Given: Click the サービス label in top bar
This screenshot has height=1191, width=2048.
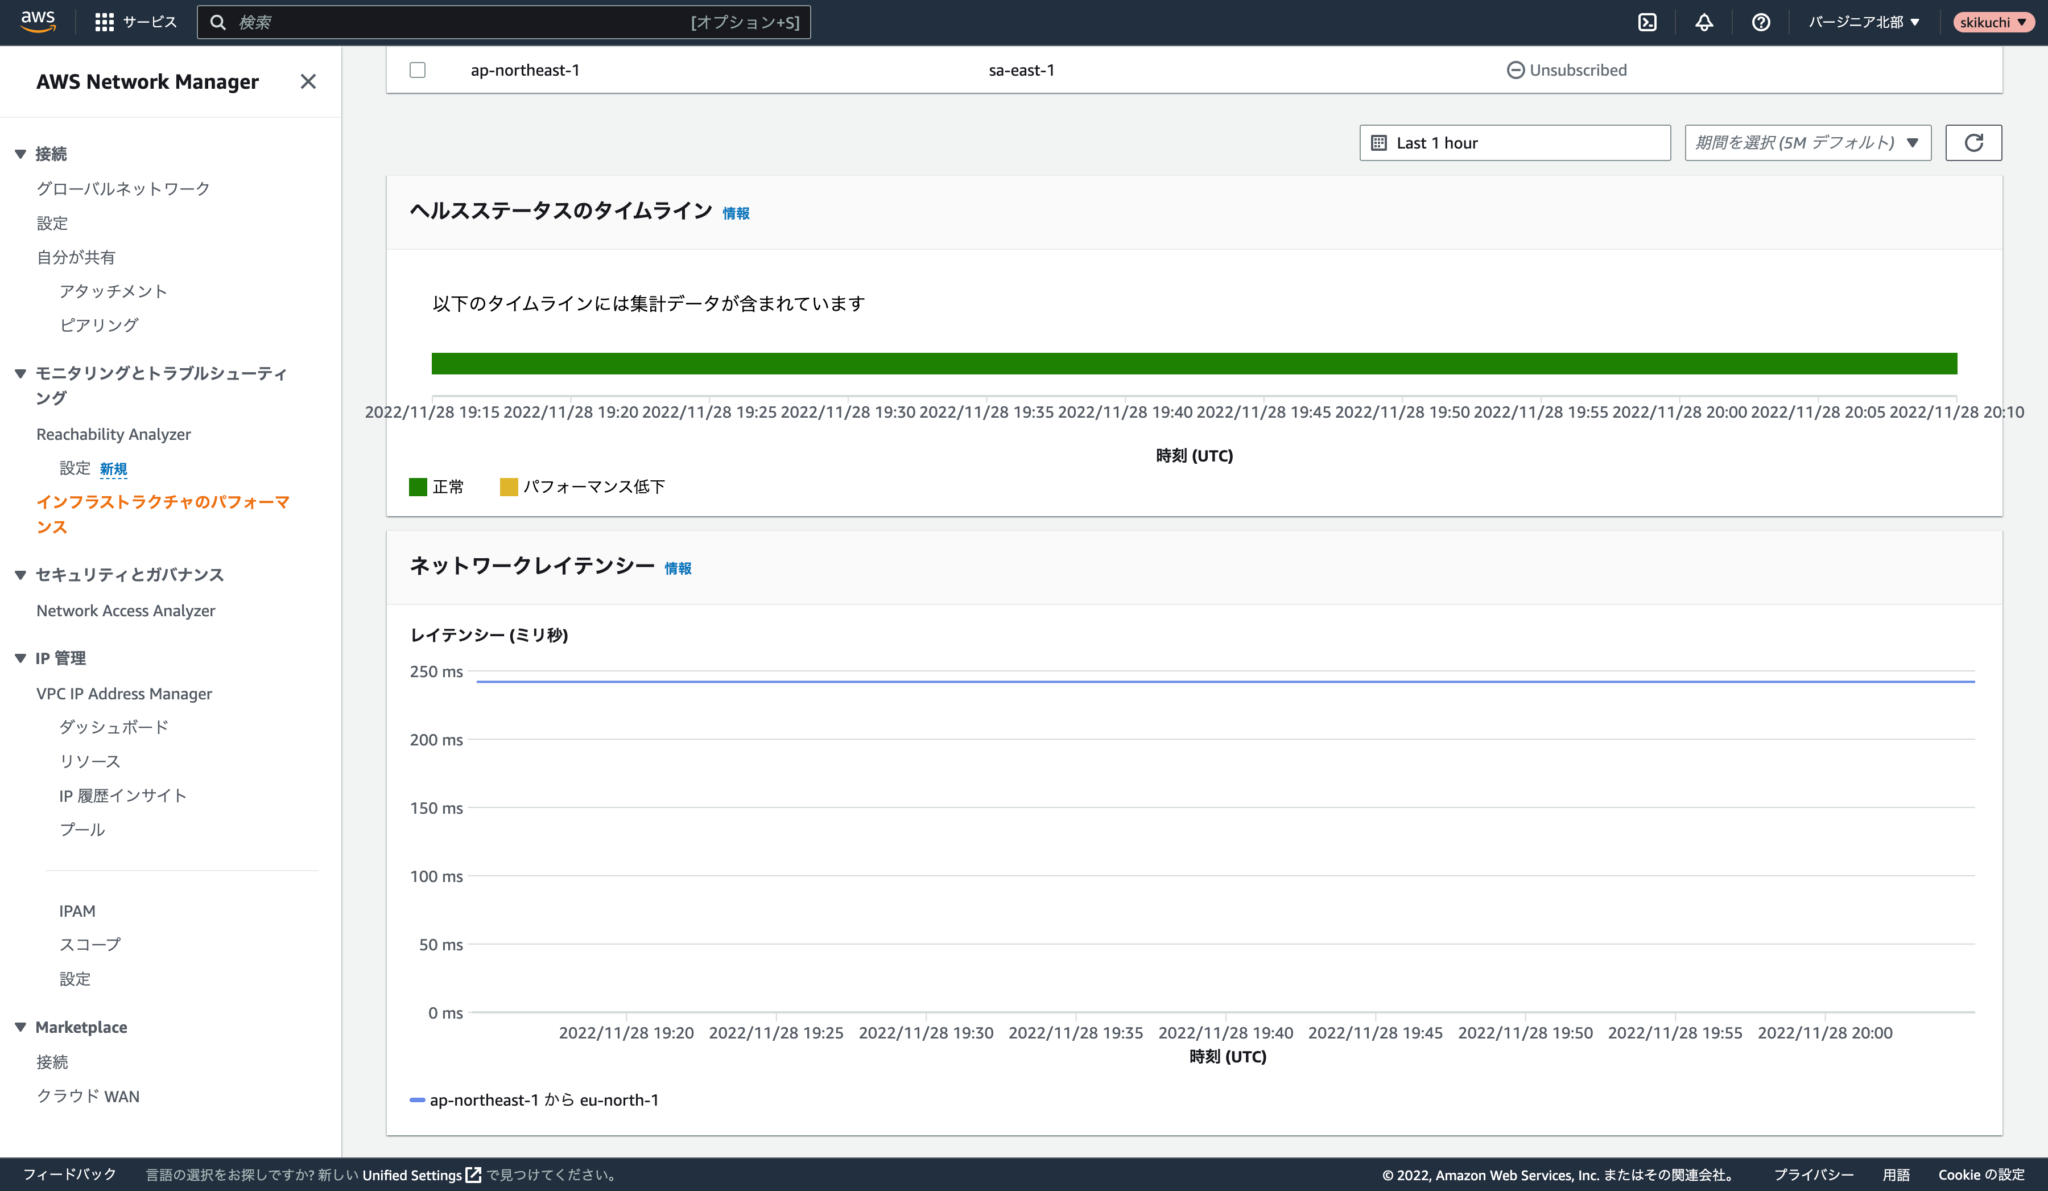Looking at the screenshot, I should (x=150, y=22).
